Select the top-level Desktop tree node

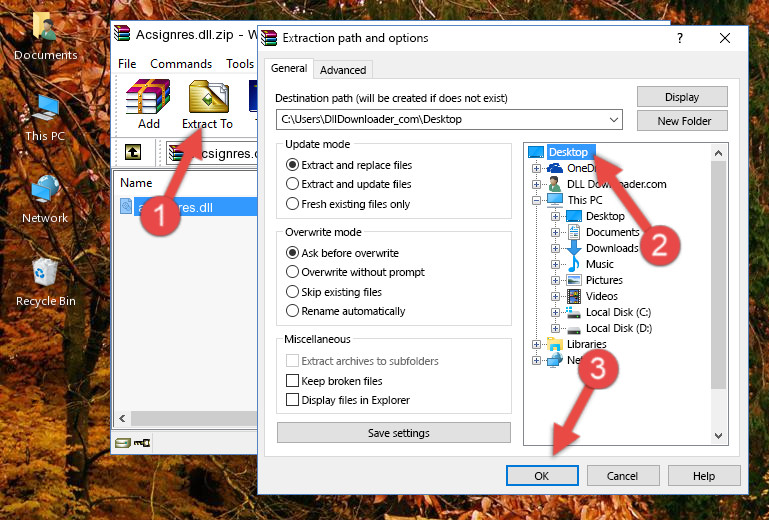568,152
